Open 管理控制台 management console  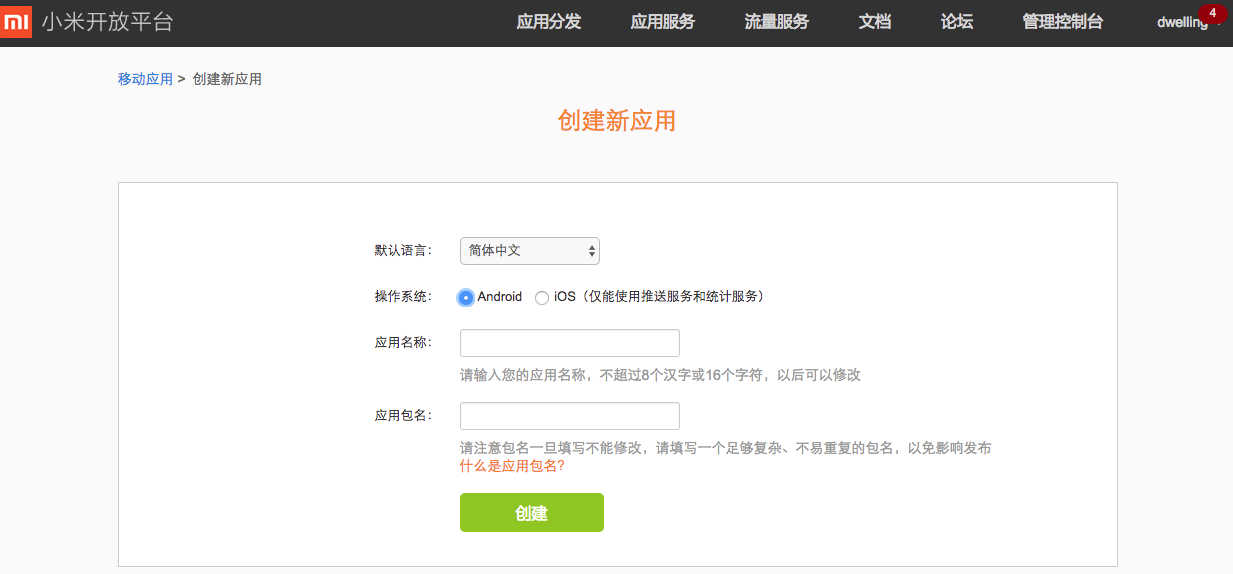point(1062,22)
